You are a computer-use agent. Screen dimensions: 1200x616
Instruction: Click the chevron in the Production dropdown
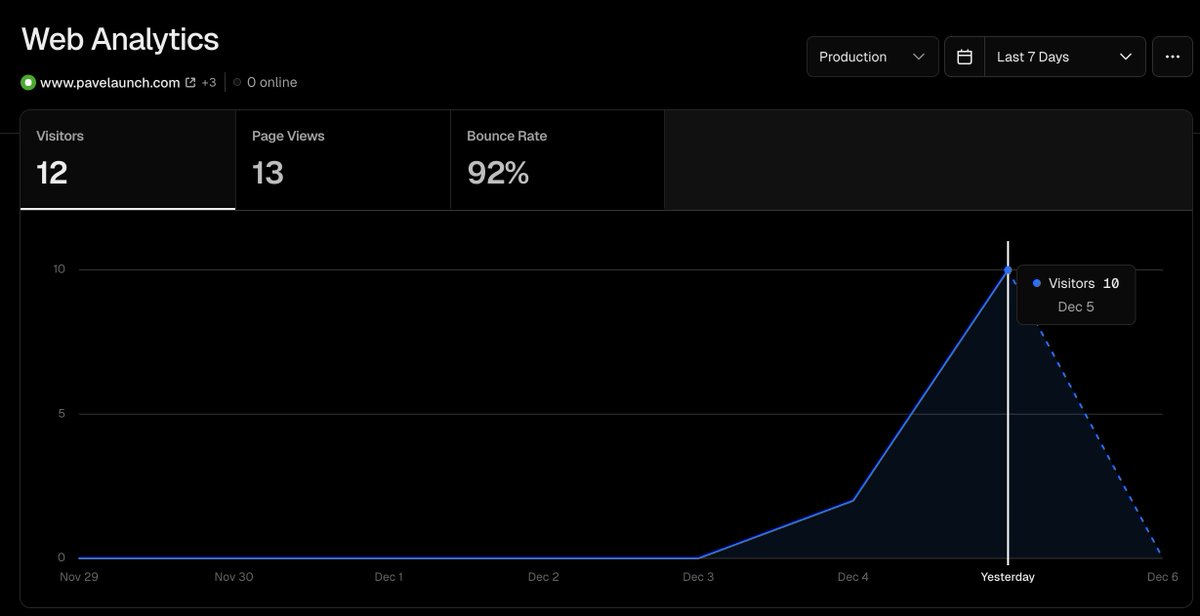pos(918,57)
